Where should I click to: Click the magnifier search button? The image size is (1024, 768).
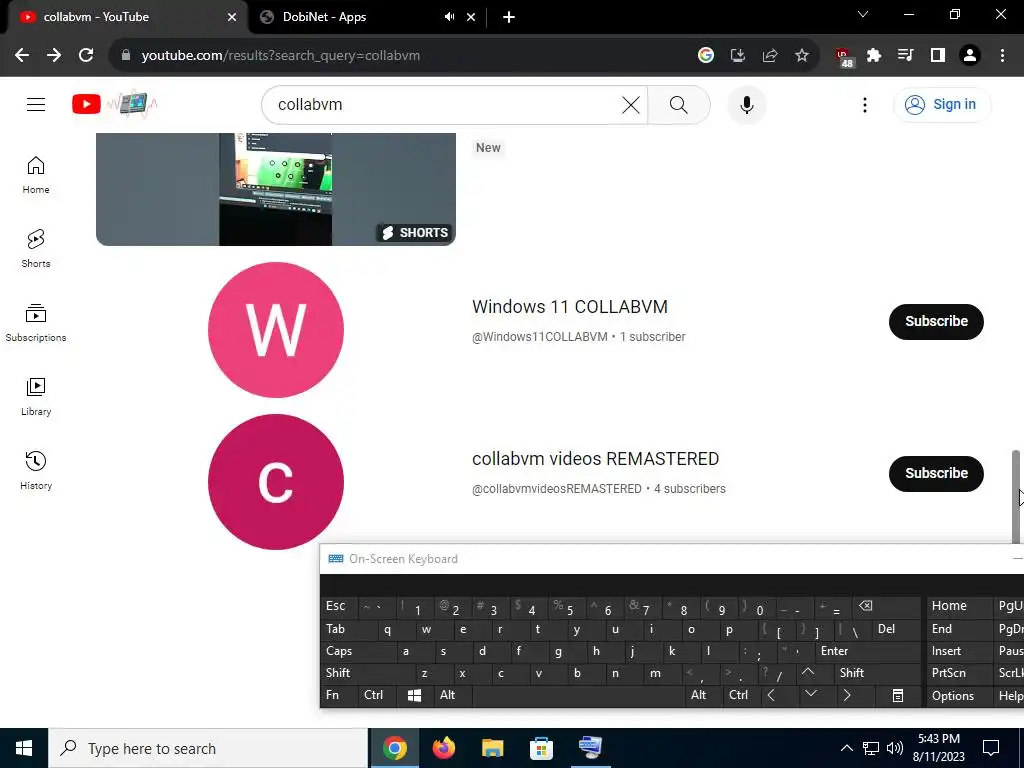(679, 104)
